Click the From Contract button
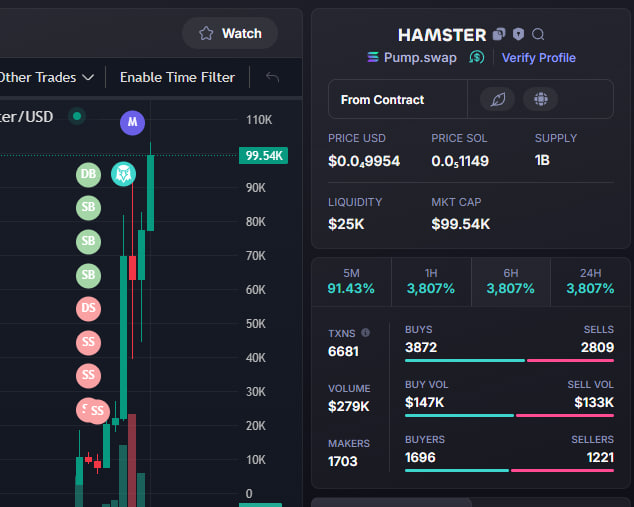This screenshot has height=507, width=634. click(x=383, y=99)
